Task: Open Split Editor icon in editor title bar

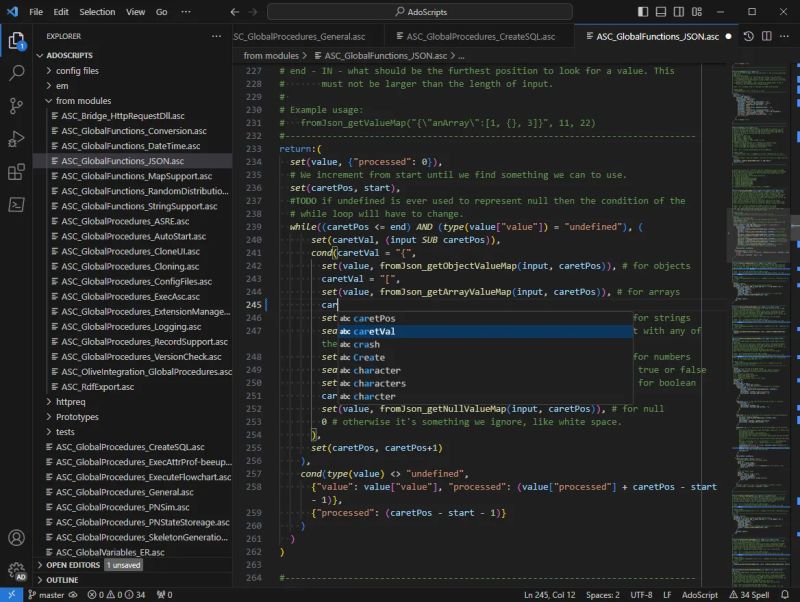Action: click(x=767, y=35)
